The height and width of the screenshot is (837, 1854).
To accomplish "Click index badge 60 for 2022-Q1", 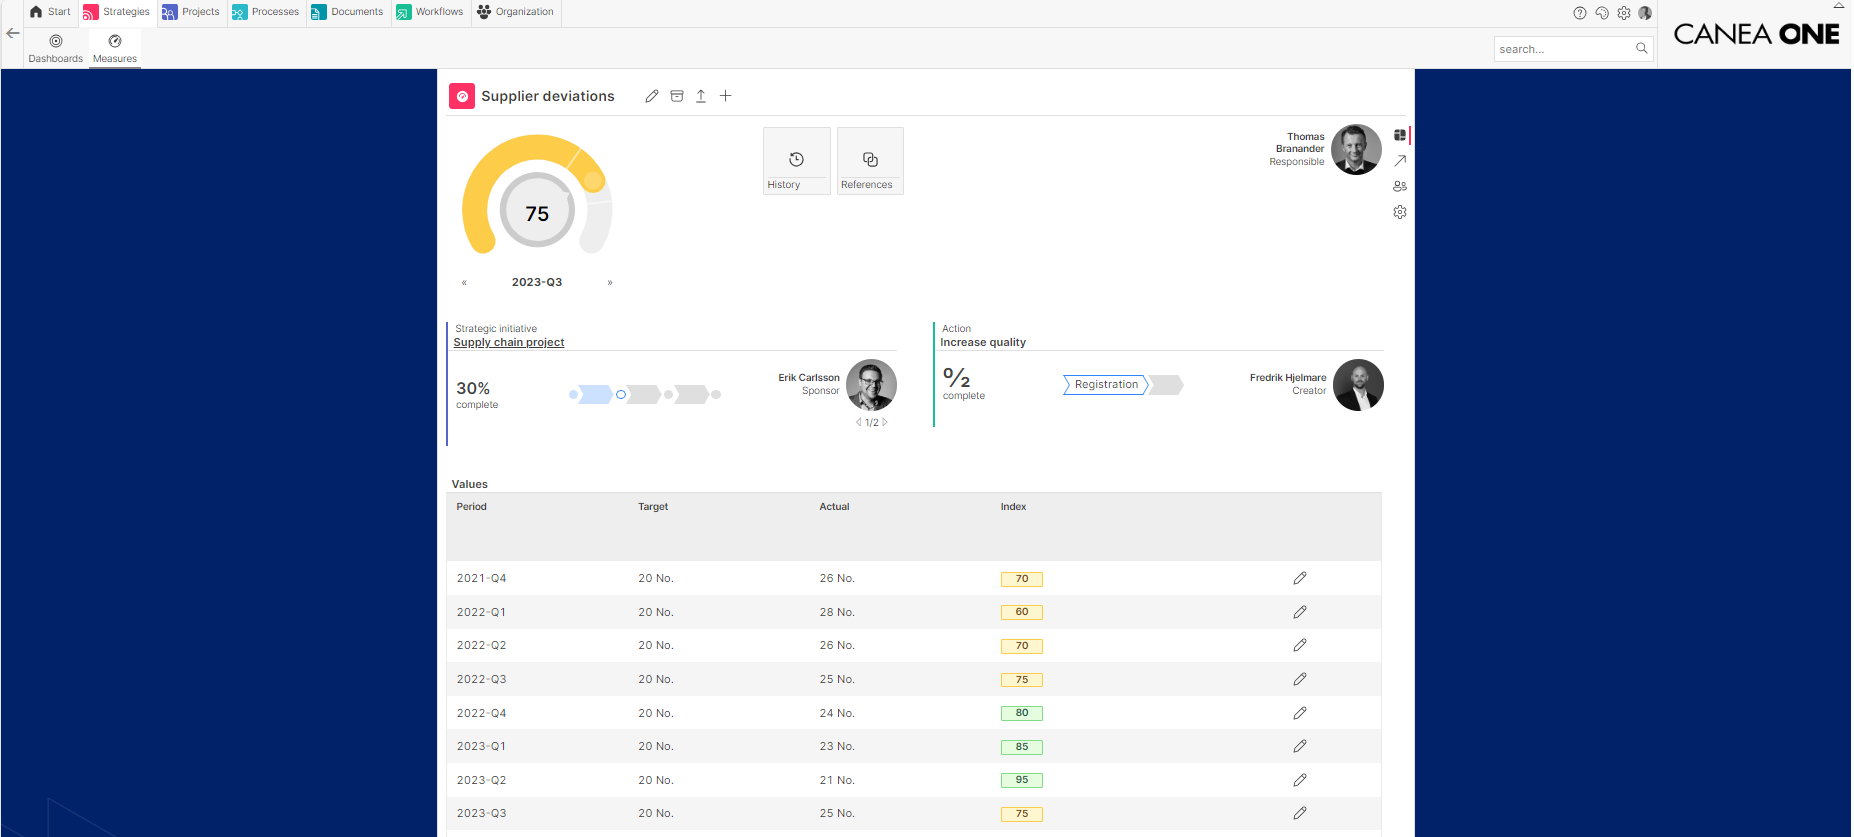I will click(1022, 612).
